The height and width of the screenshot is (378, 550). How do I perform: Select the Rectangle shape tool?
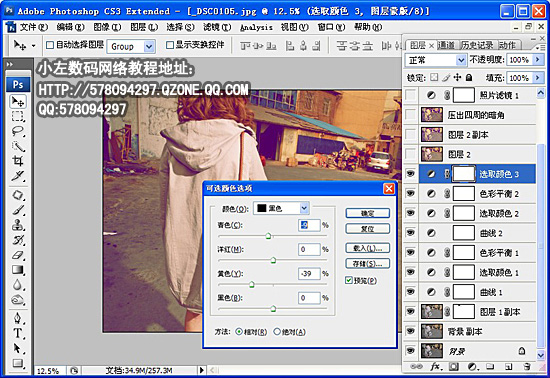(18, 363)
